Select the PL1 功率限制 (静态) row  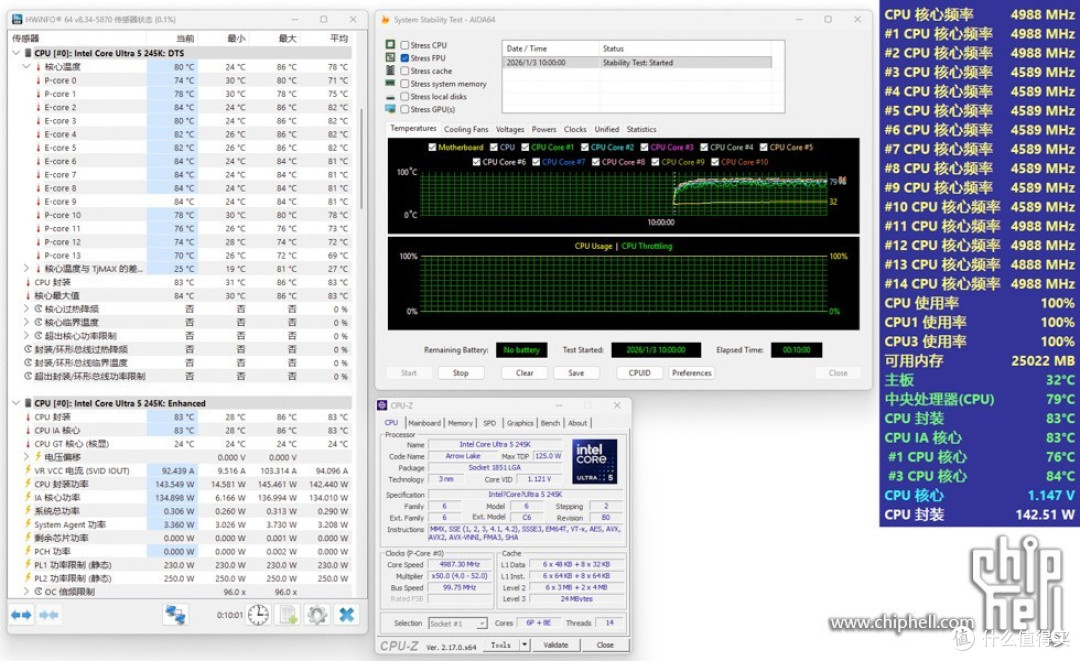(181, 565)
